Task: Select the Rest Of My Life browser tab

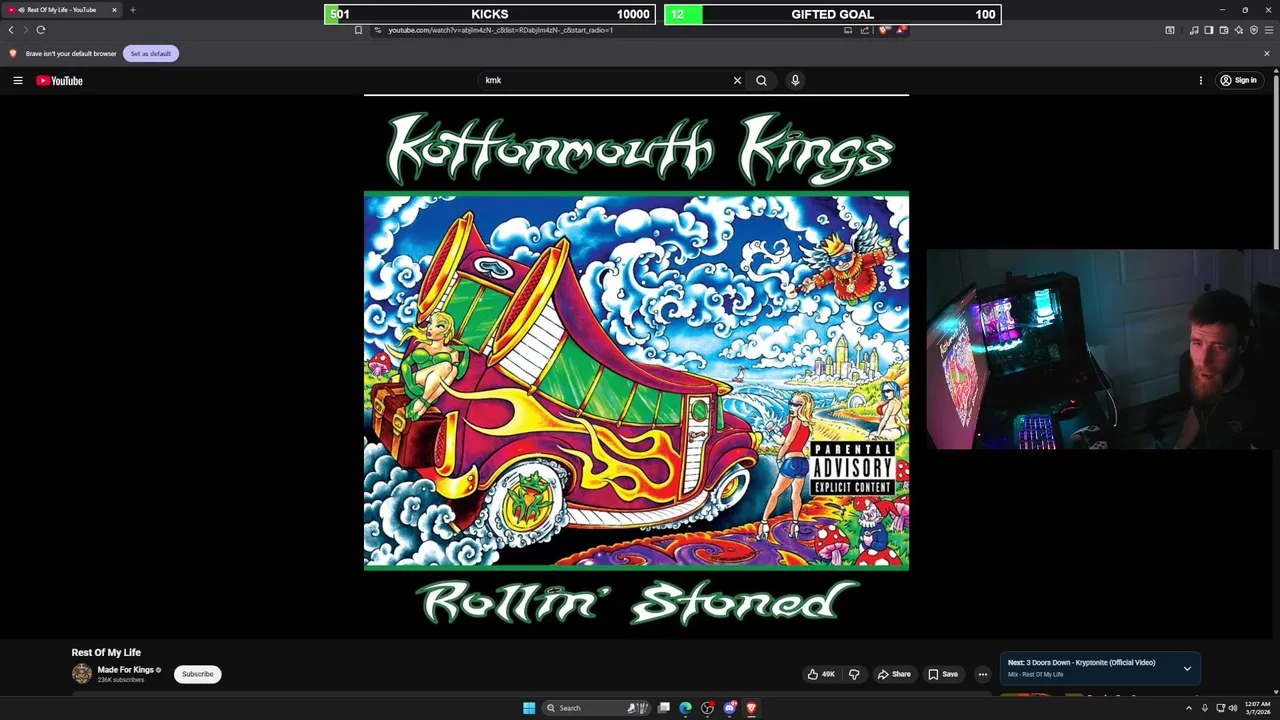Action: pyautogui.click(x=62, y=10)
